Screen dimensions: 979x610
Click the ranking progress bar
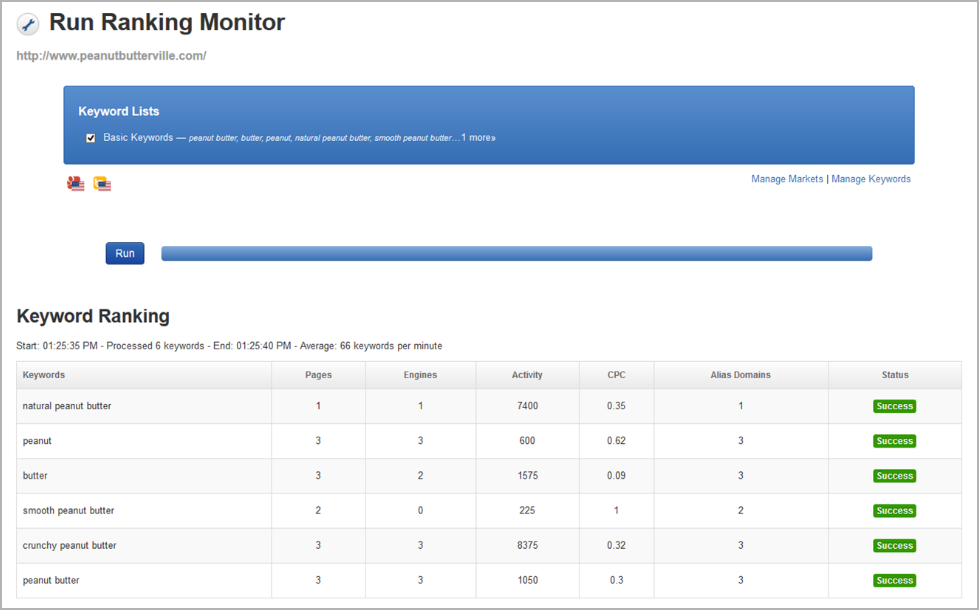tap(516, 253)
